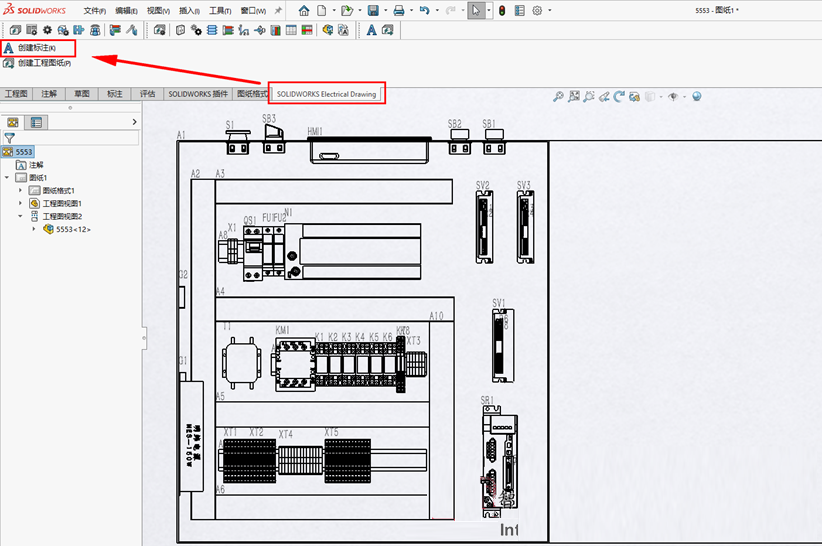Switch to the PropertyManager panel tab
This screenshot has width=822, height=546.
point(36,122)
